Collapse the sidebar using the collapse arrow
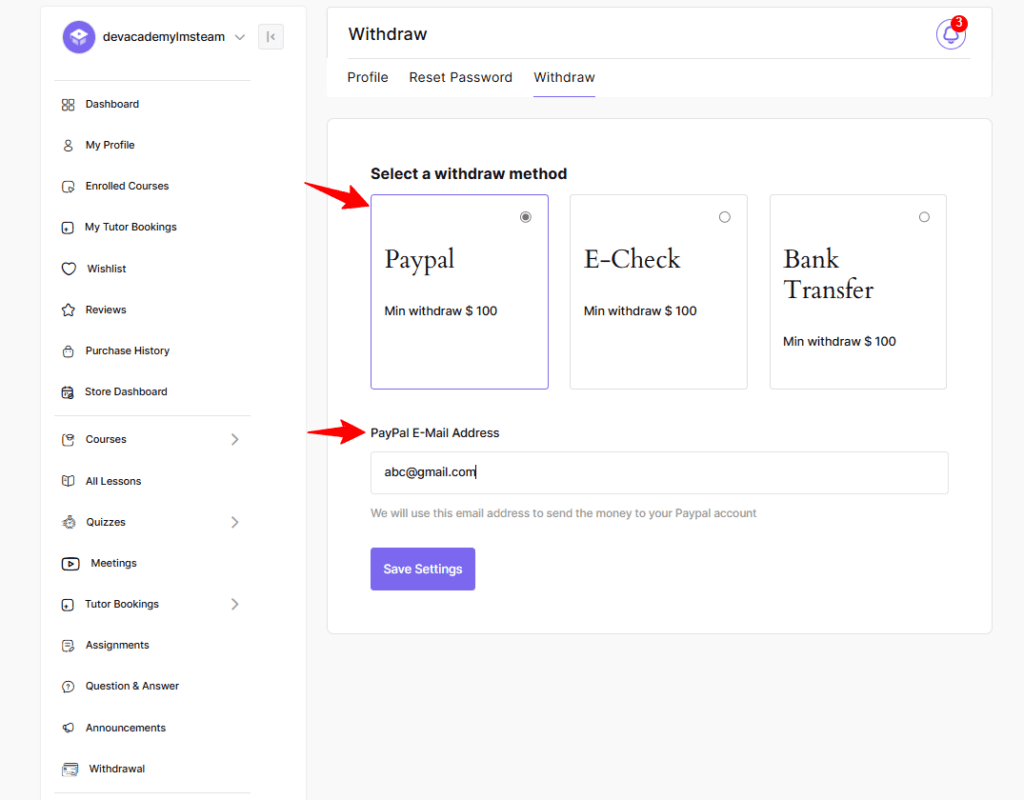1024x800 pixels. [271, 36]
